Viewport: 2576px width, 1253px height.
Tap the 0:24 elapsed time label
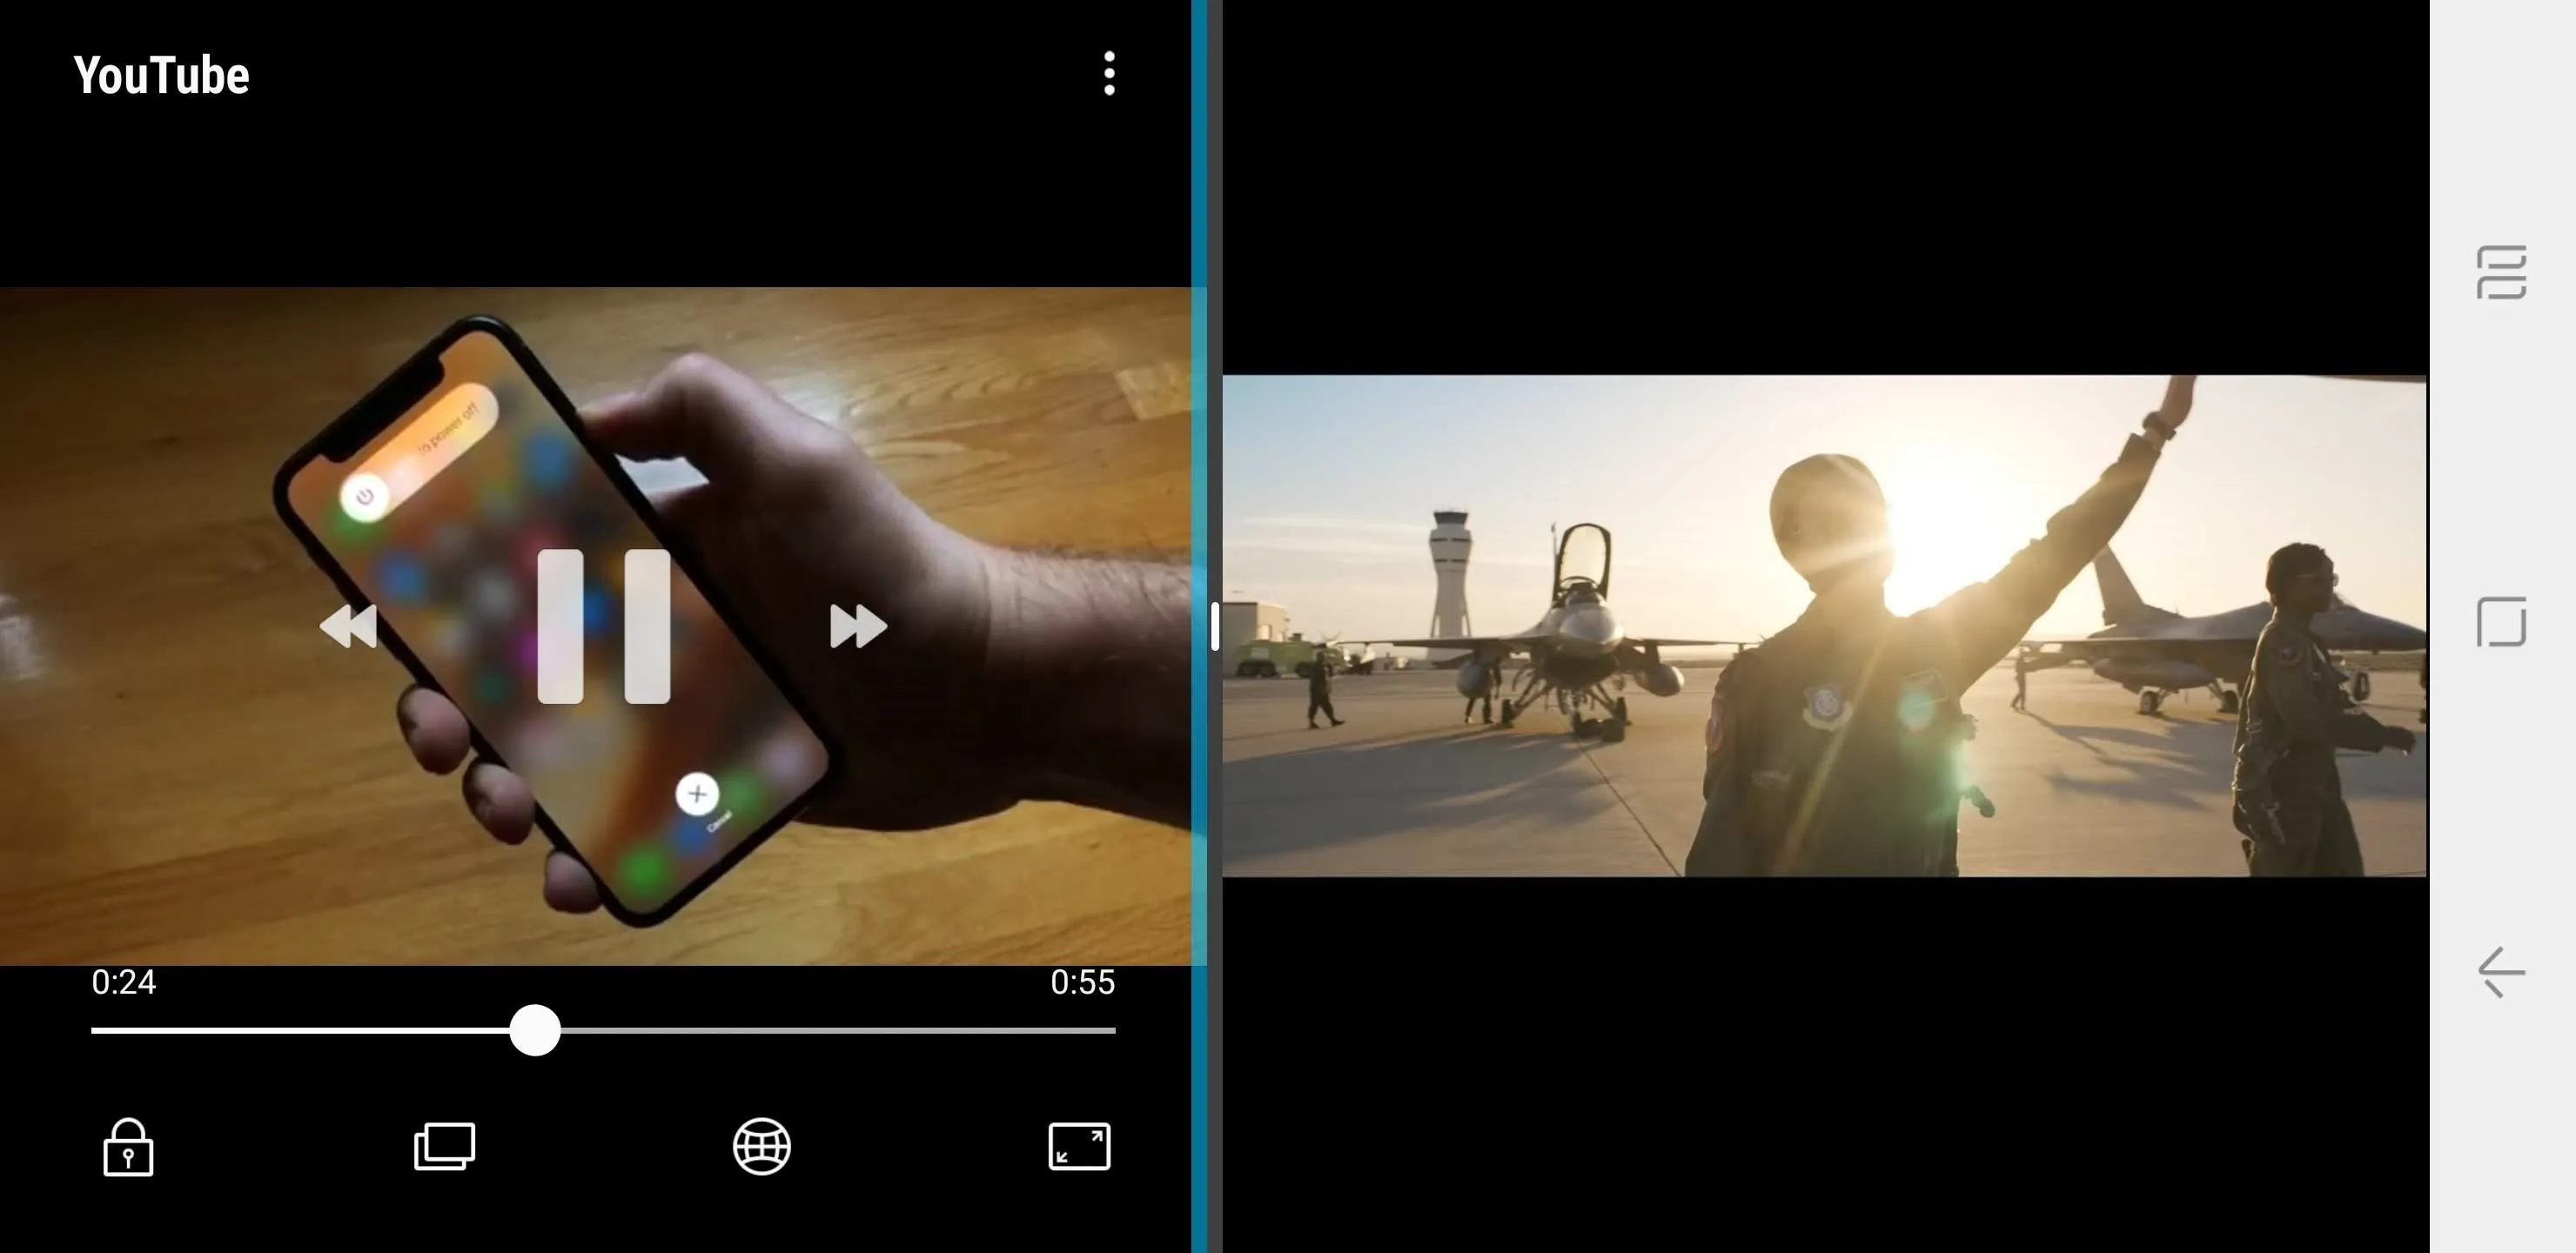(x=124, y=982)
